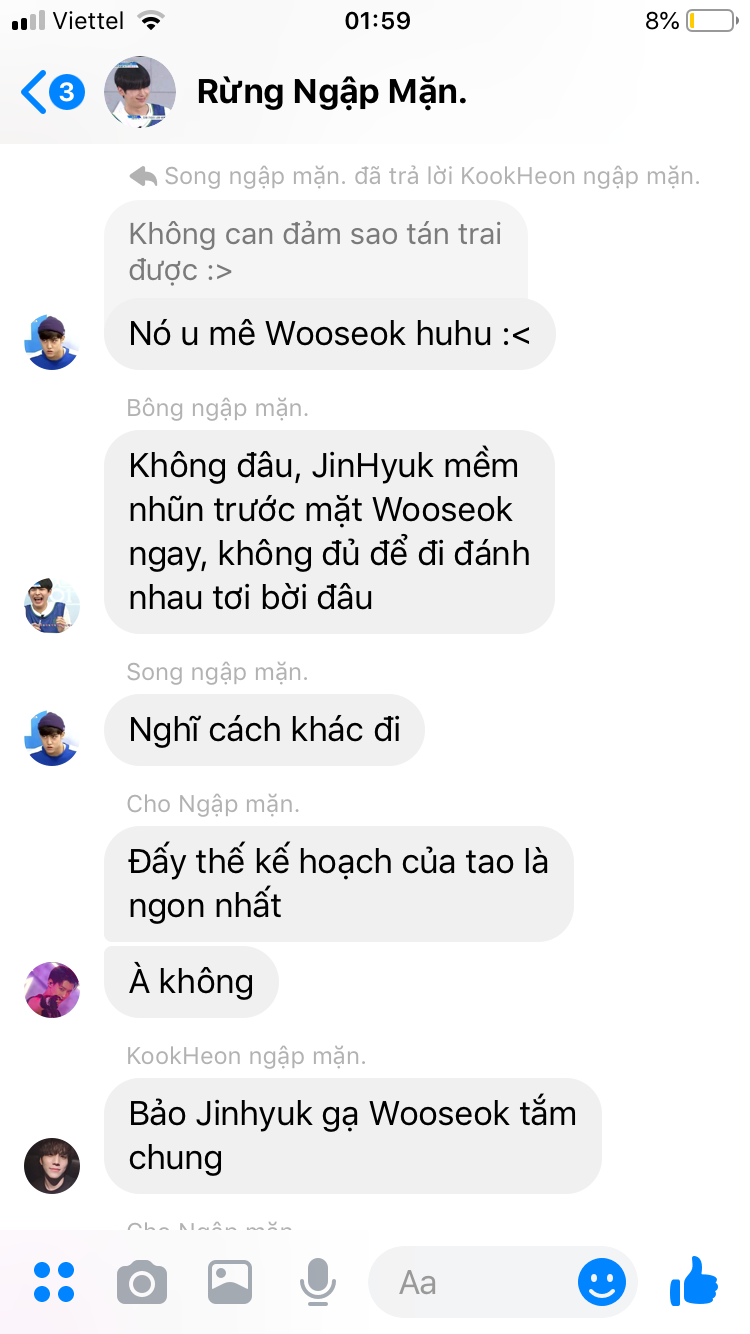This screenshot has height=1334, width=750.
Task: Open Rừng Ngập Mặn group chat details
Action: pos(332,92)
